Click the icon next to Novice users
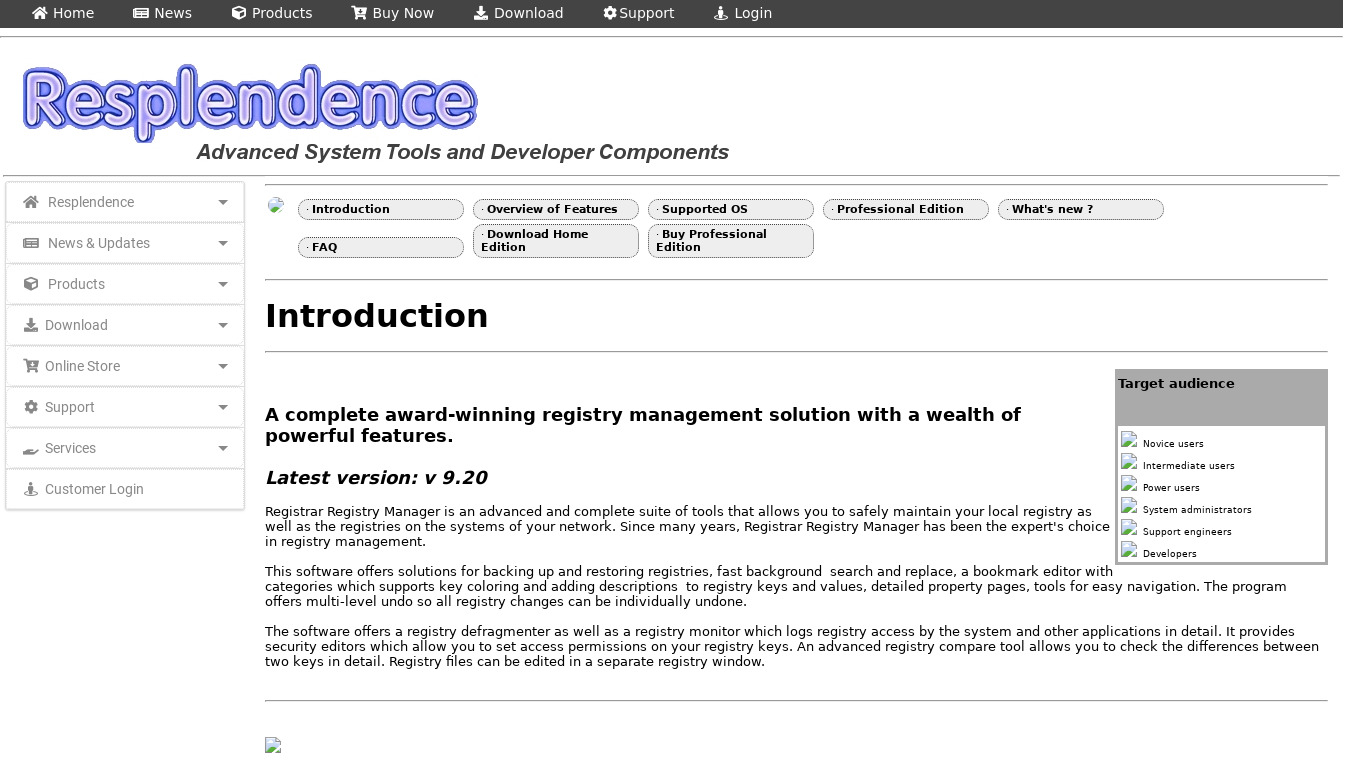This screenshot has height=768, width=1366. click(x=1129, y=440)
